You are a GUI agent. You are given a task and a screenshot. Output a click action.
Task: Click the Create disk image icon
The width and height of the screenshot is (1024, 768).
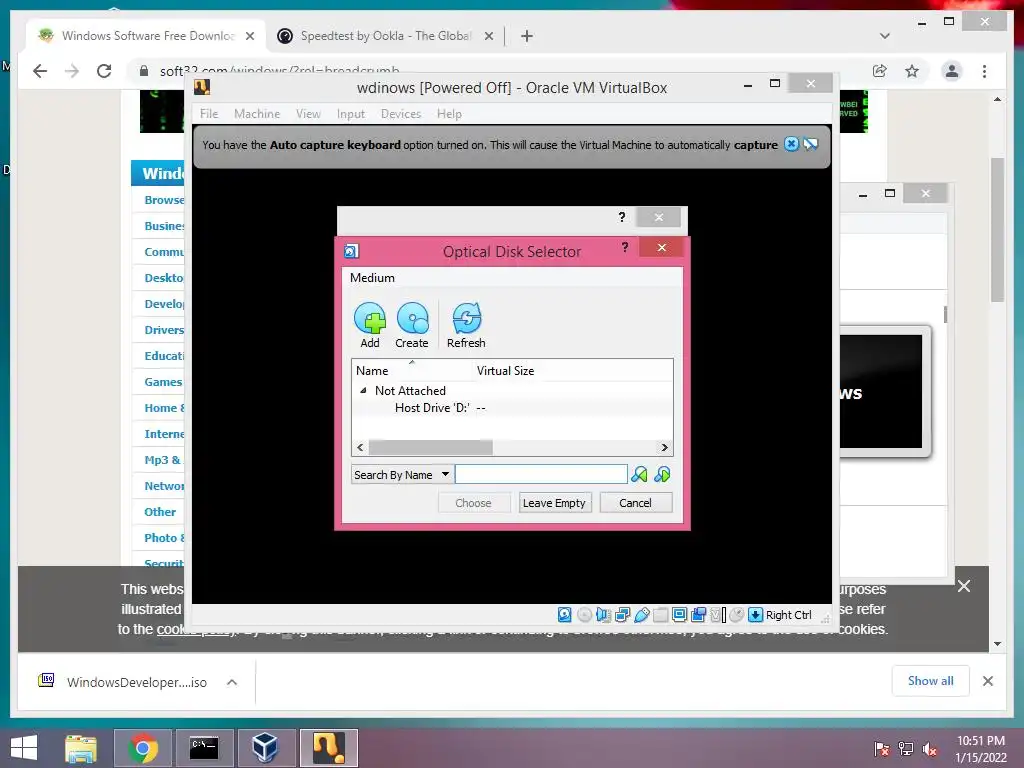click(x=412, y=325)
